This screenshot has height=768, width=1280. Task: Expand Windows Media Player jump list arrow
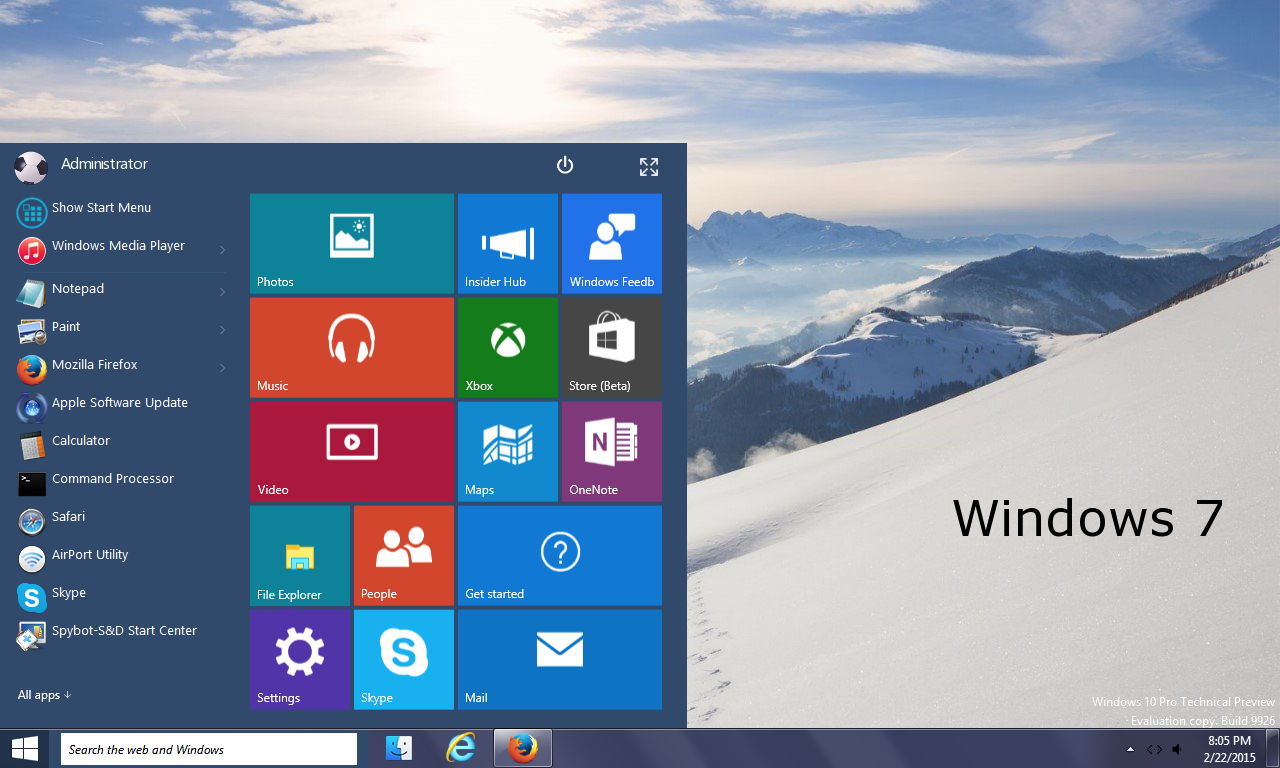click(x=222, y=249)
